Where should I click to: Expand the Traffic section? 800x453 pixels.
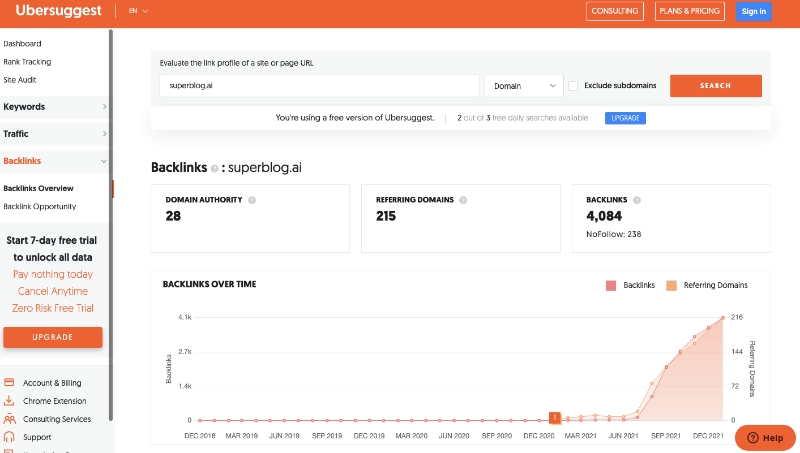click(x=55, y=134)
